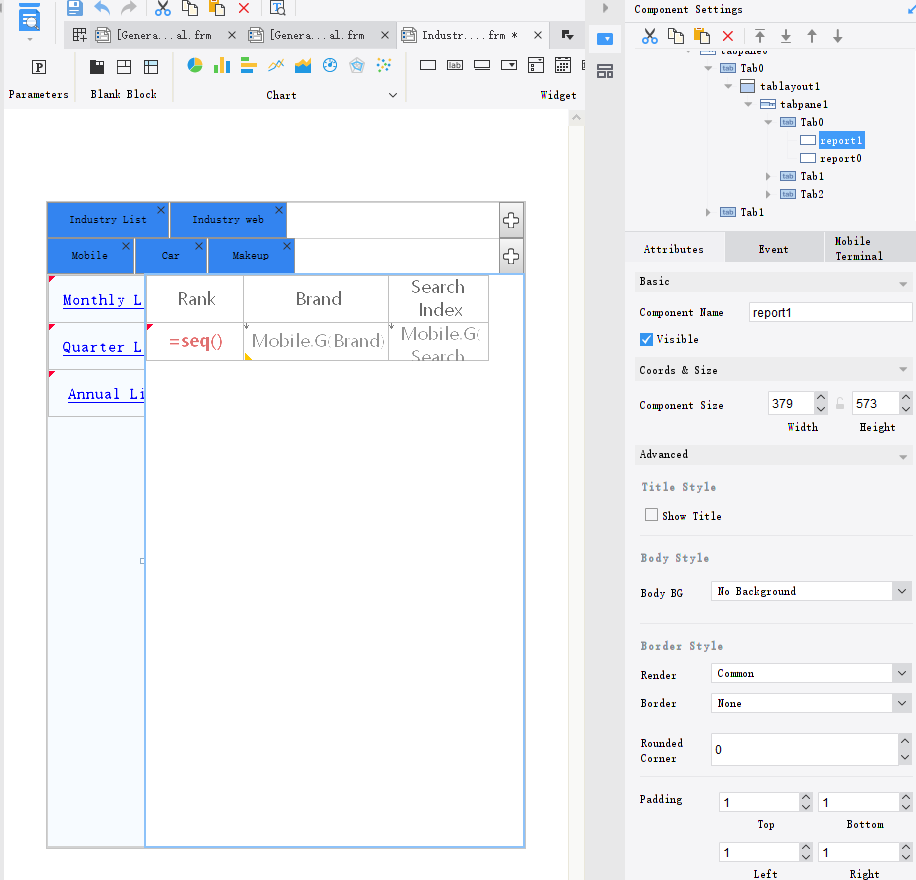Paste using the main toolbar paste icon

coord(217,8)
